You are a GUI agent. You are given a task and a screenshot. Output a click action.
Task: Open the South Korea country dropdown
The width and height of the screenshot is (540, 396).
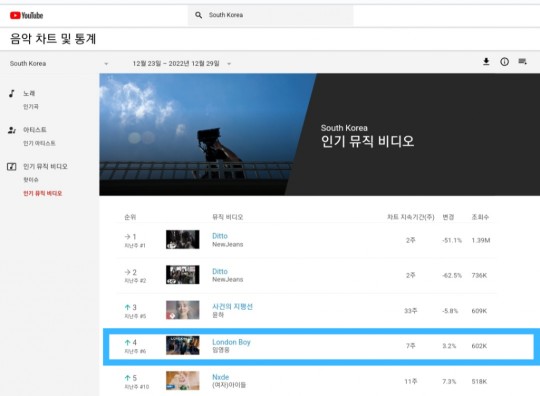pos(59,64)
